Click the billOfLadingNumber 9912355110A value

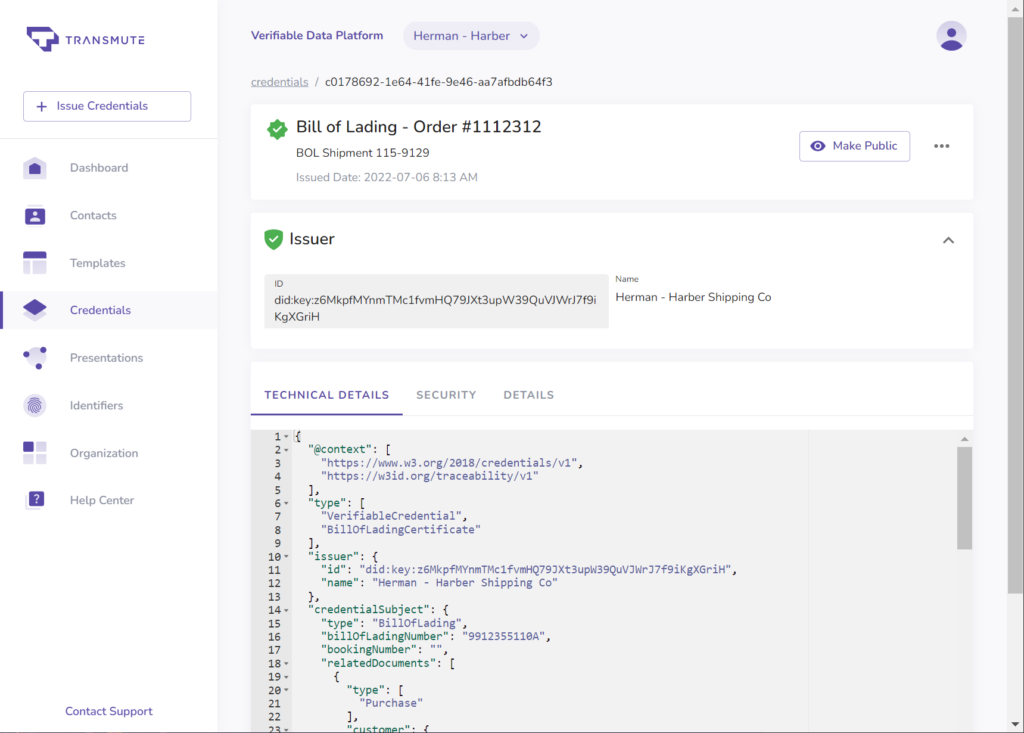(x=503, y=636)
